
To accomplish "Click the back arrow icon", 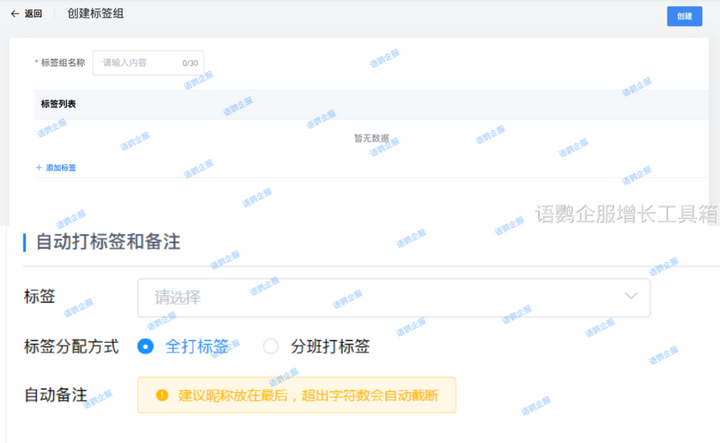I will (x=14, y=15).
